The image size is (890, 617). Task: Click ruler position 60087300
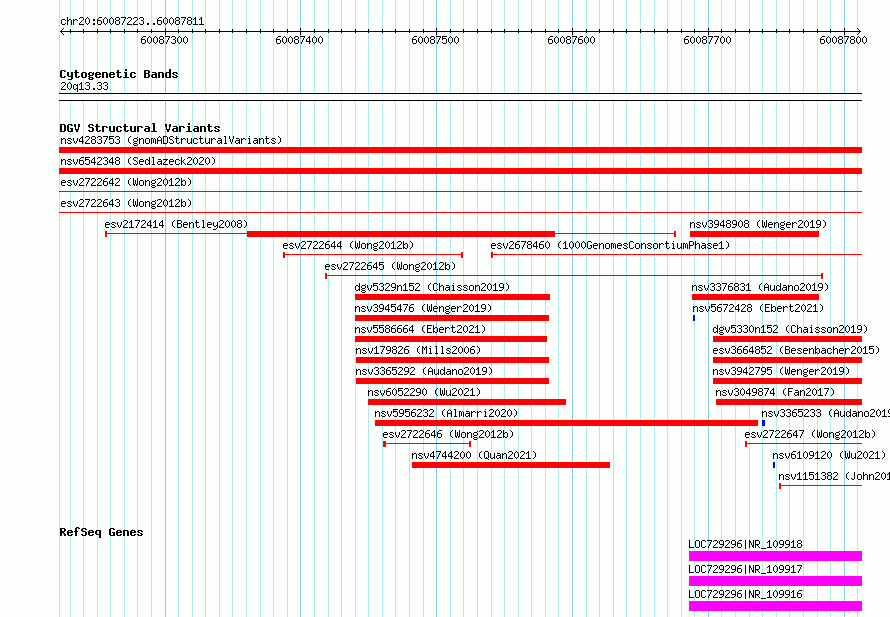[x=165, y=40]
